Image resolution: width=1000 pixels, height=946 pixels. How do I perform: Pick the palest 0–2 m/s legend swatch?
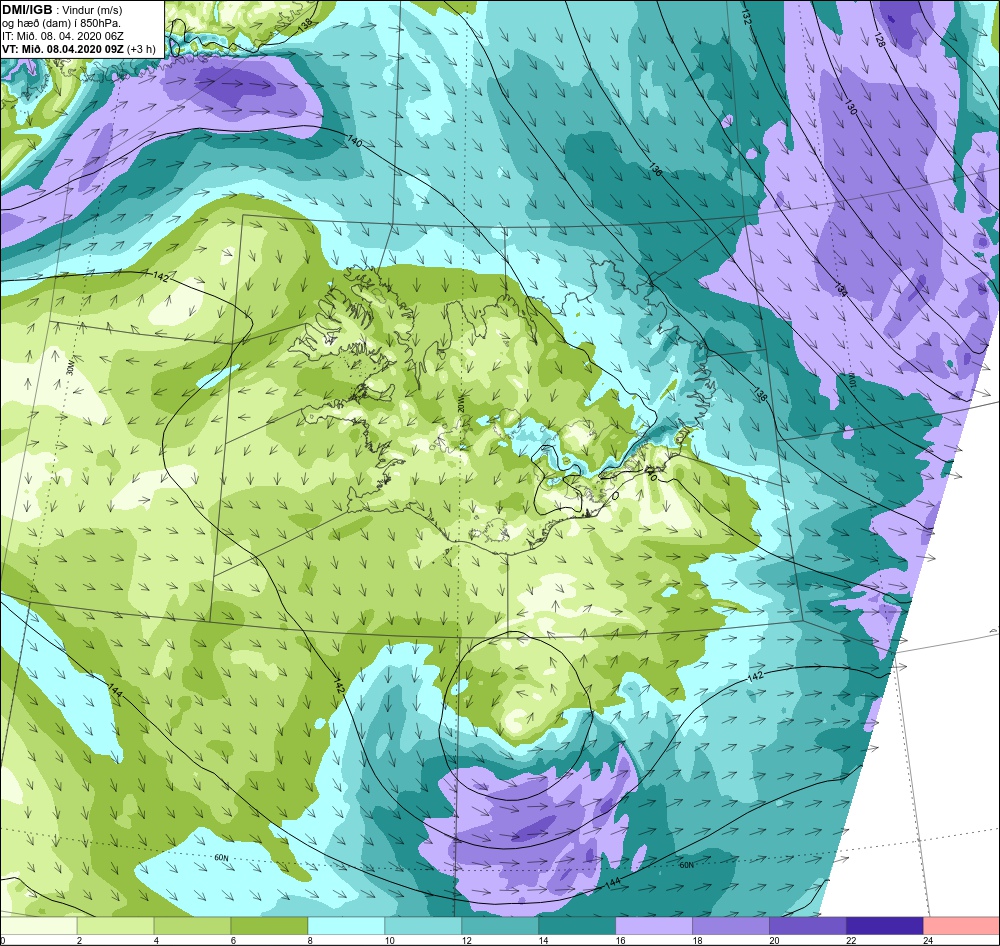[x=39, y=925]
